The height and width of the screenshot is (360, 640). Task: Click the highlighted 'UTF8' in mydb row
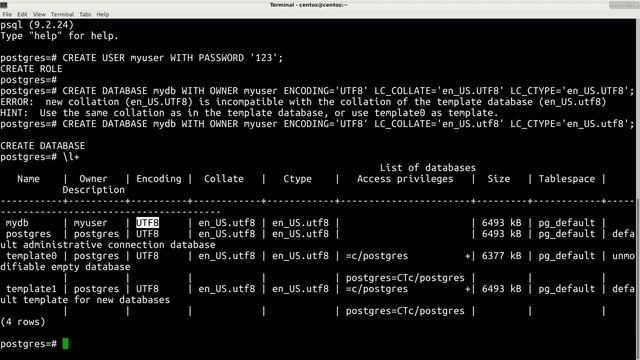click(x=147, y=223)
